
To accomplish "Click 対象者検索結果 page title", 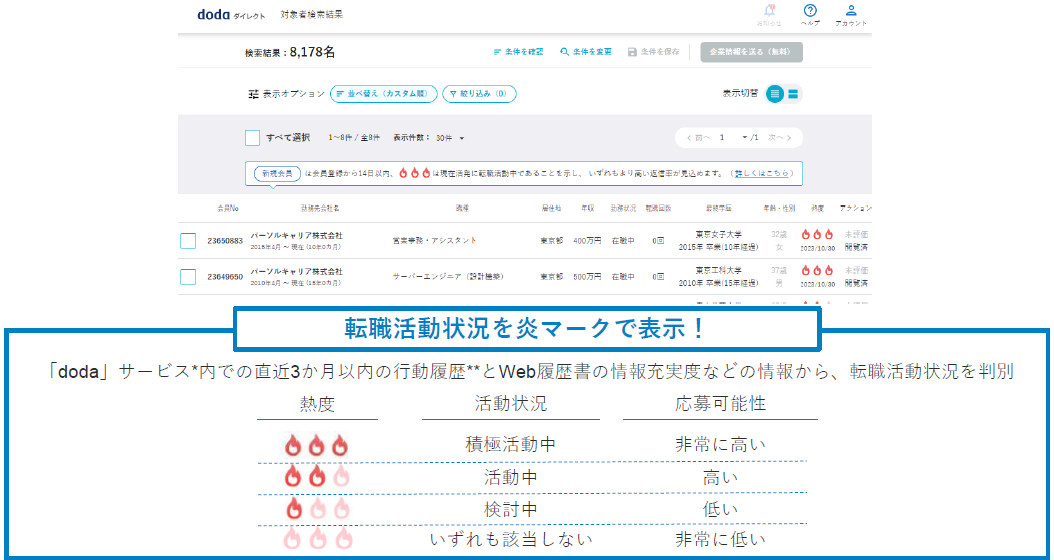I will click(312, 14).
